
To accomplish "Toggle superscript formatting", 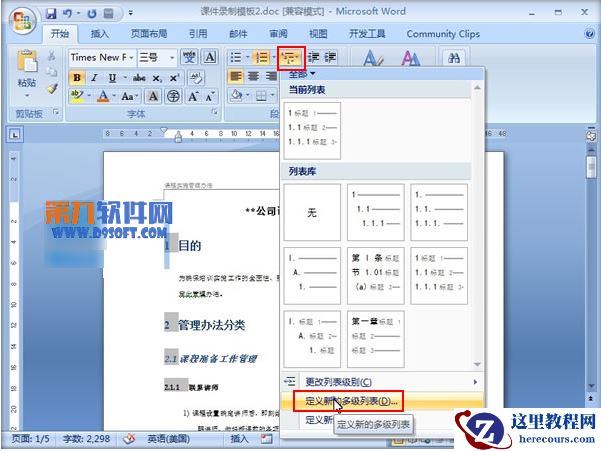I will point(174,77).
